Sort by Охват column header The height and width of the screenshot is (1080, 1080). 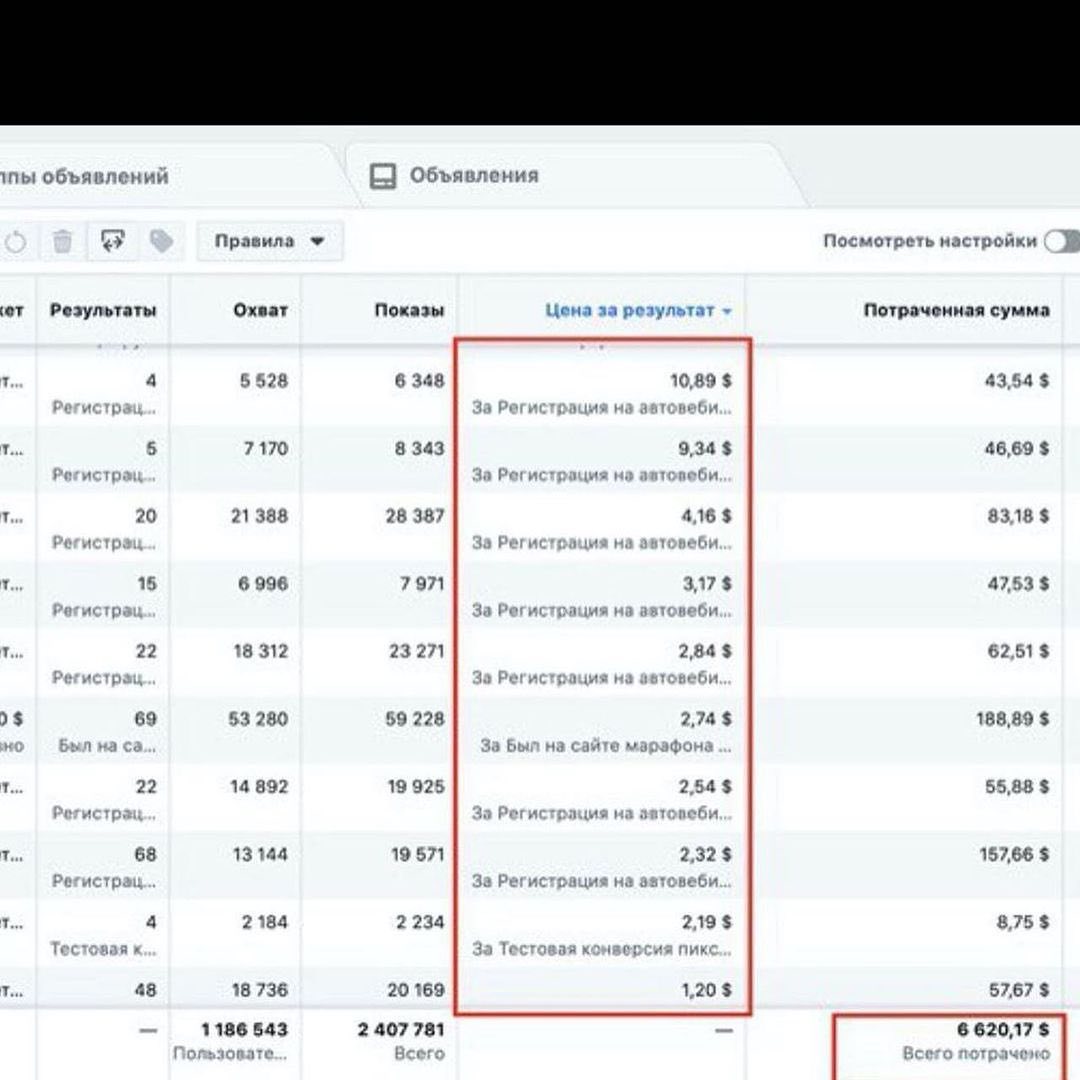tap(260, 310)
